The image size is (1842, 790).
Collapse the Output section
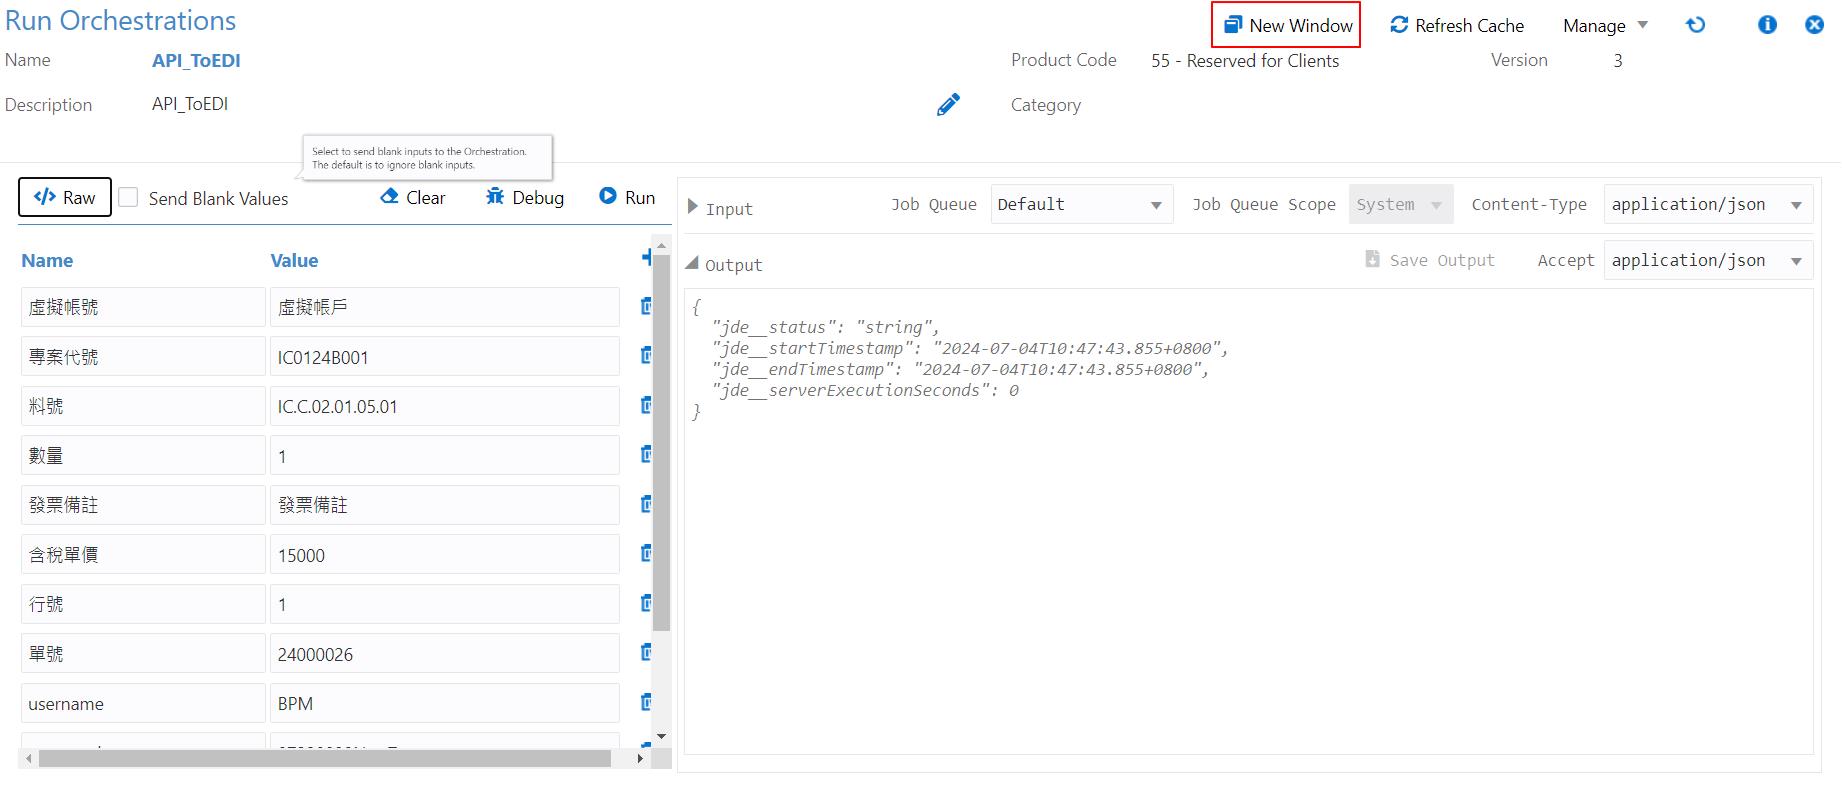[692, 263]
